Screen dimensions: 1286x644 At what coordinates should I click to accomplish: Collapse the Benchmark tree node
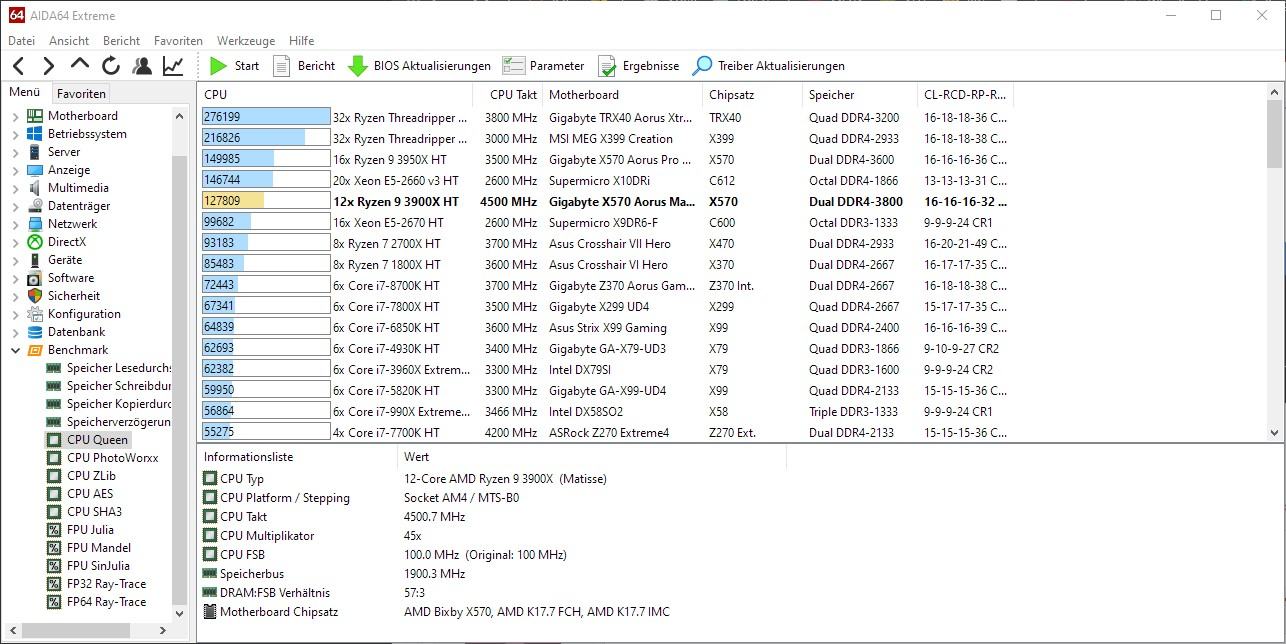tap(15, 350)
